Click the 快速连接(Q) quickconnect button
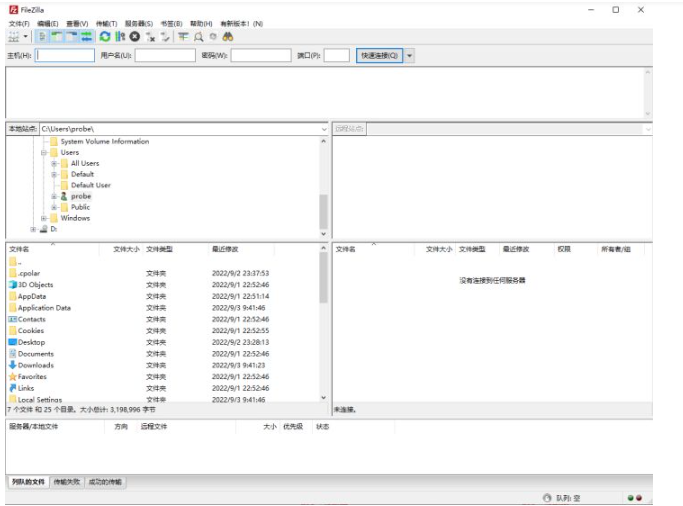The height and width of the screenshot is (506, 683). coord(379,55)
